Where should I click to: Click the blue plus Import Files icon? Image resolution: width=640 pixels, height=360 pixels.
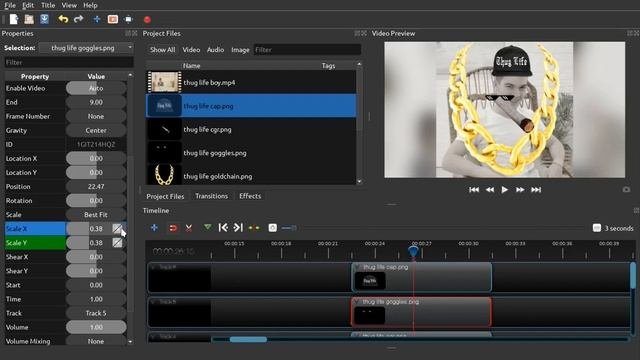97,19
